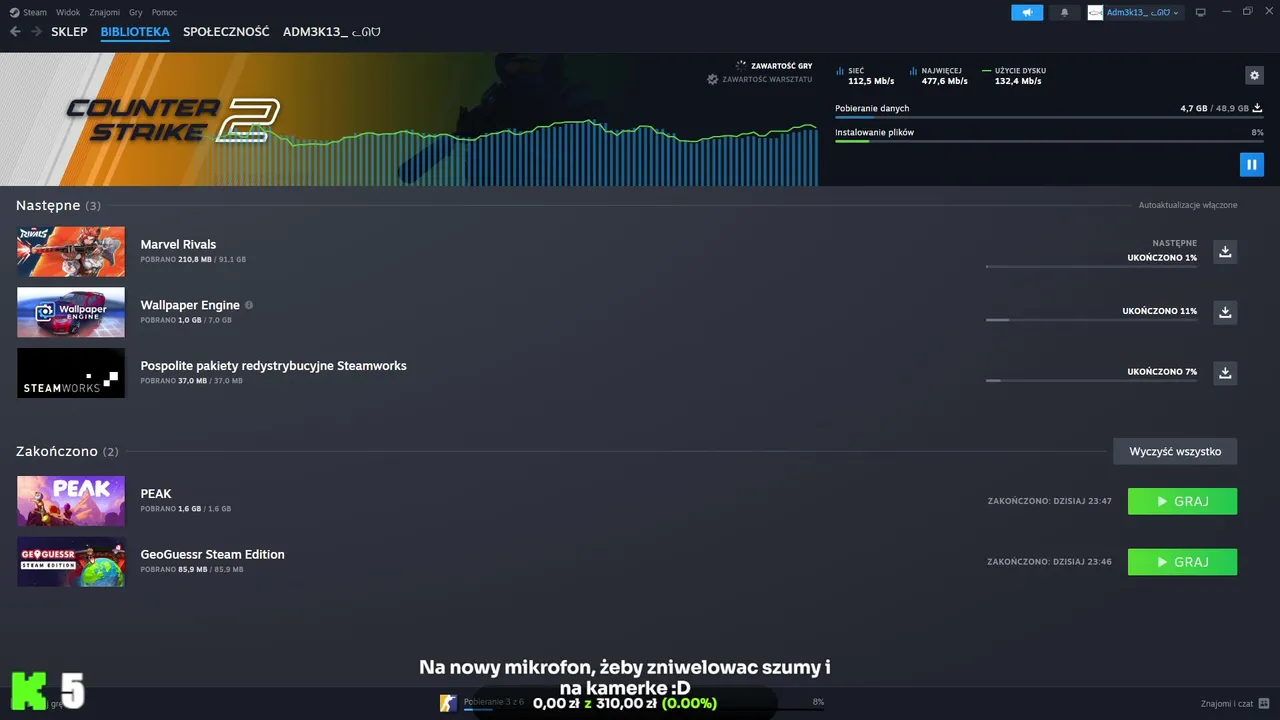Viewport: 1280px width, 720px height.
Task: Click the info icon next to Wallpaper Engine
Action: click(249, 305)
